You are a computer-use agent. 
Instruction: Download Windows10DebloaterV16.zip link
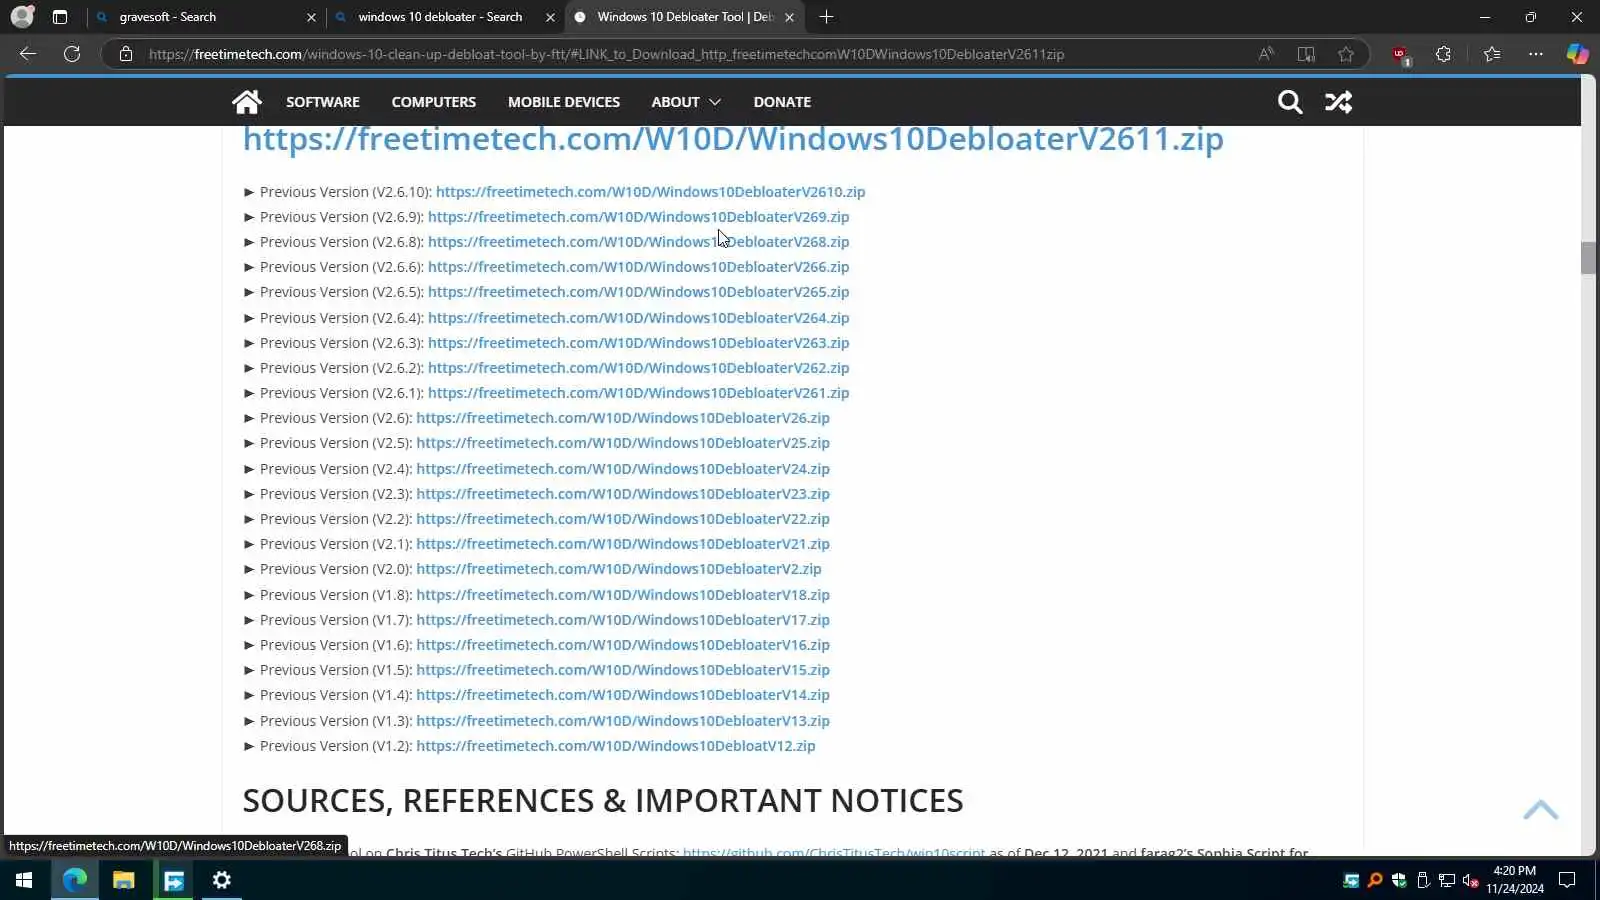coord(623,645)
